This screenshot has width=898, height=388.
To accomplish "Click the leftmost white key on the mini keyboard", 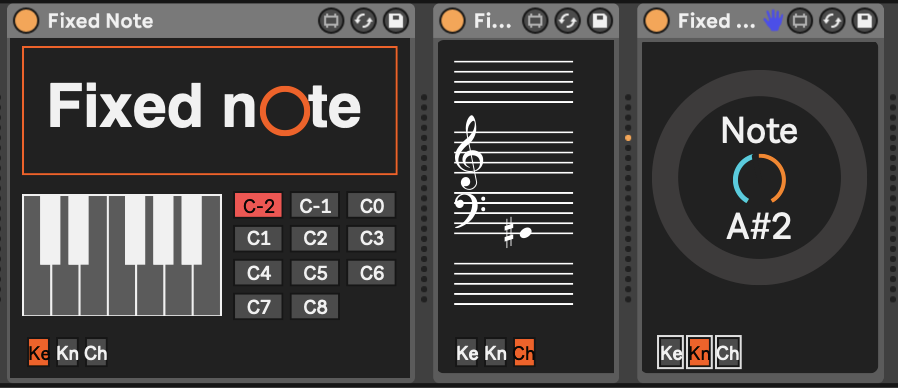I will click(37, 290).
